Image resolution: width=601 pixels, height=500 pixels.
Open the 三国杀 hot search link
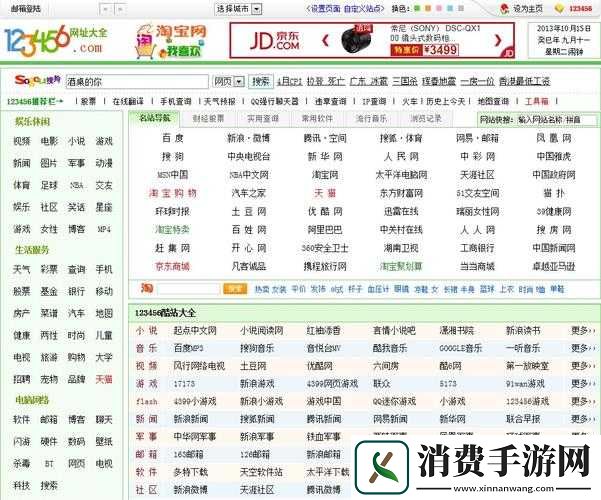tap(405, 81)
